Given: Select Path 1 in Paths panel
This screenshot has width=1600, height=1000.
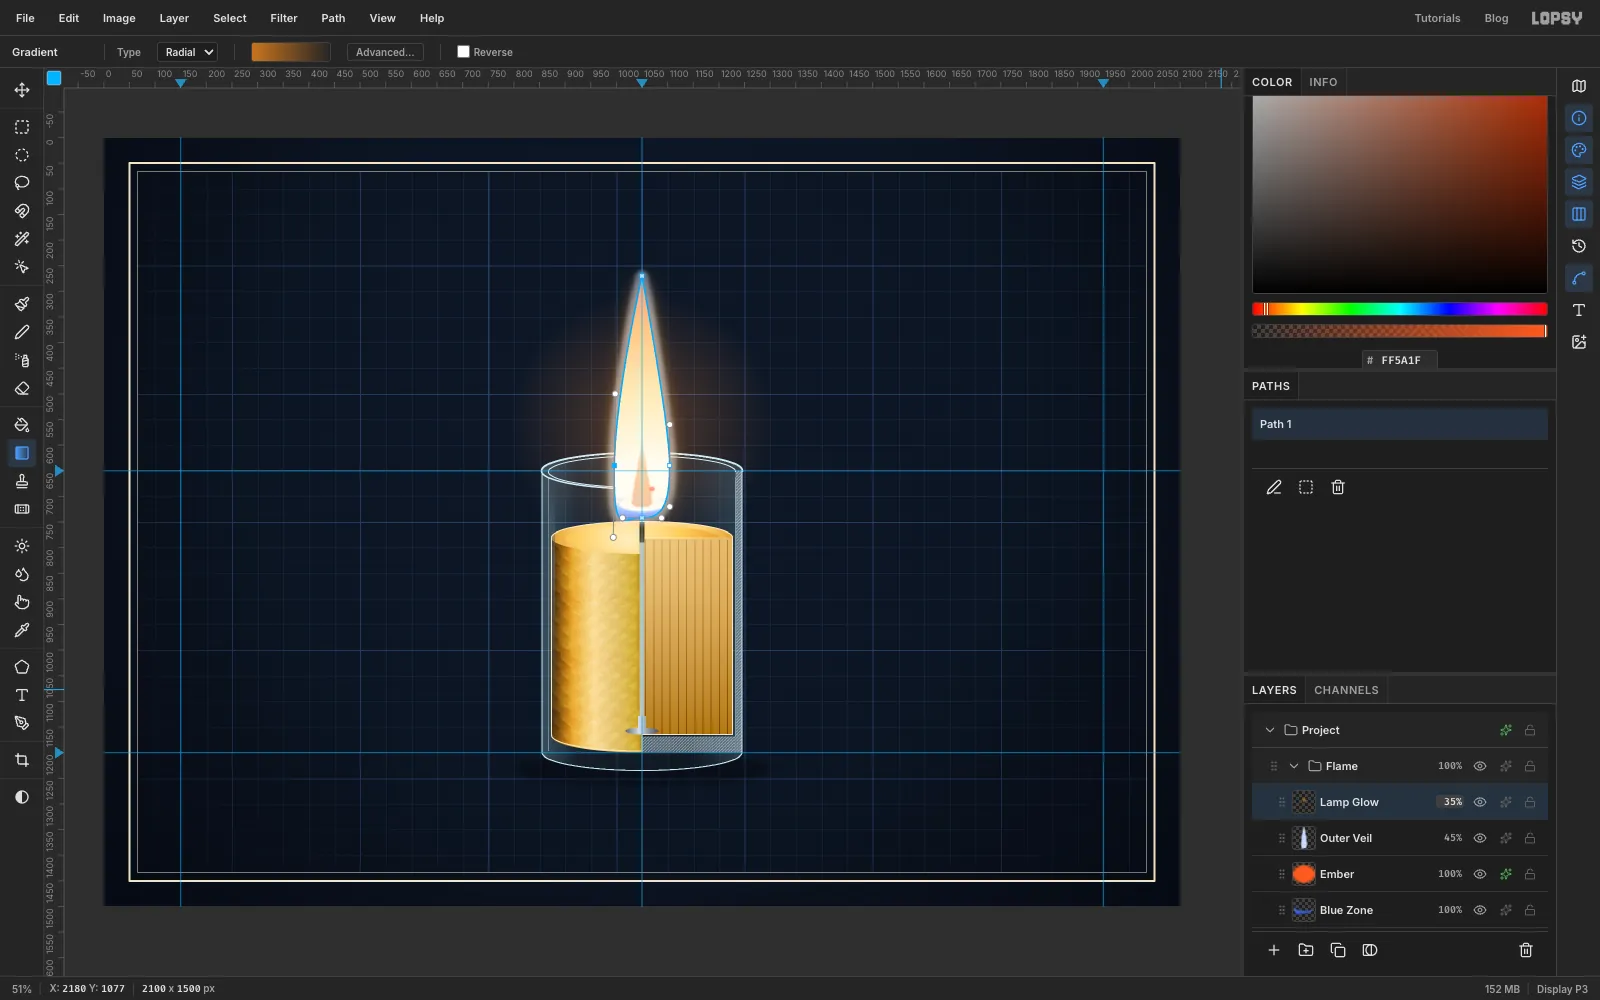Looking at the screenshot, I should (x=1399, y=424).
